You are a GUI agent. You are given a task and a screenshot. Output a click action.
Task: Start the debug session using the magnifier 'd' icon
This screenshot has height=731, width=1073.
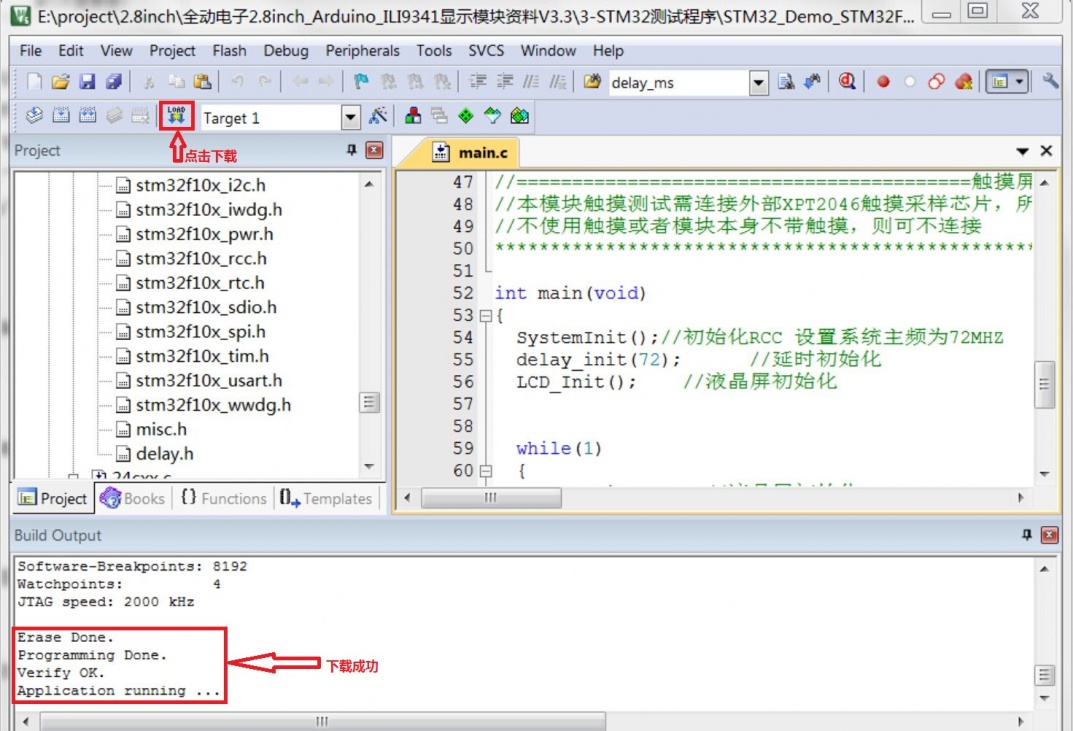pos(848,82)
